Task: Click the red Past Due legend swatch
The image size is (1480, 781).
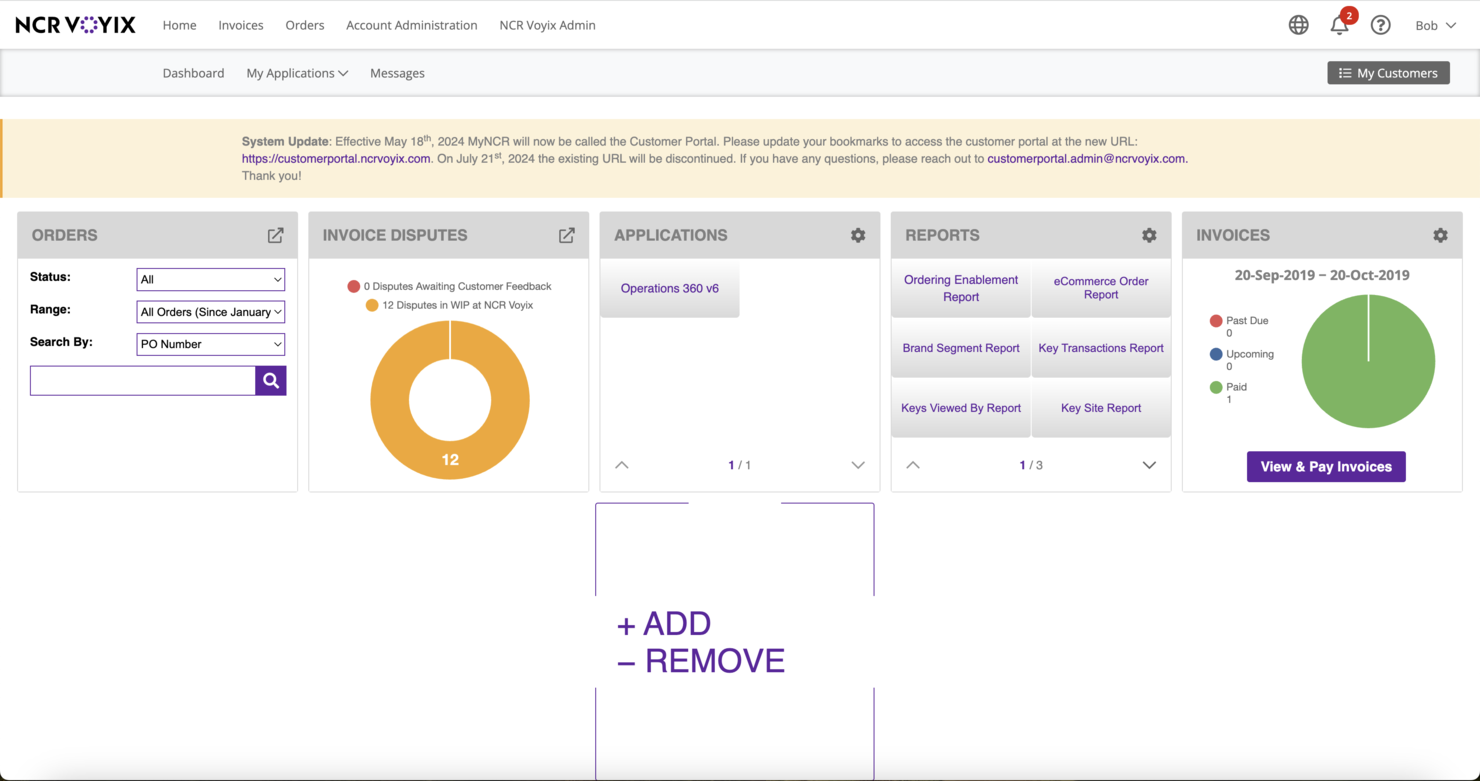Action: [1216, 321]
